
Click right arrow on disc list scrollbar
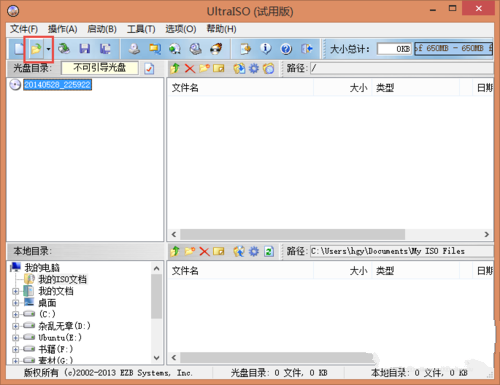[x=487, y=234]
